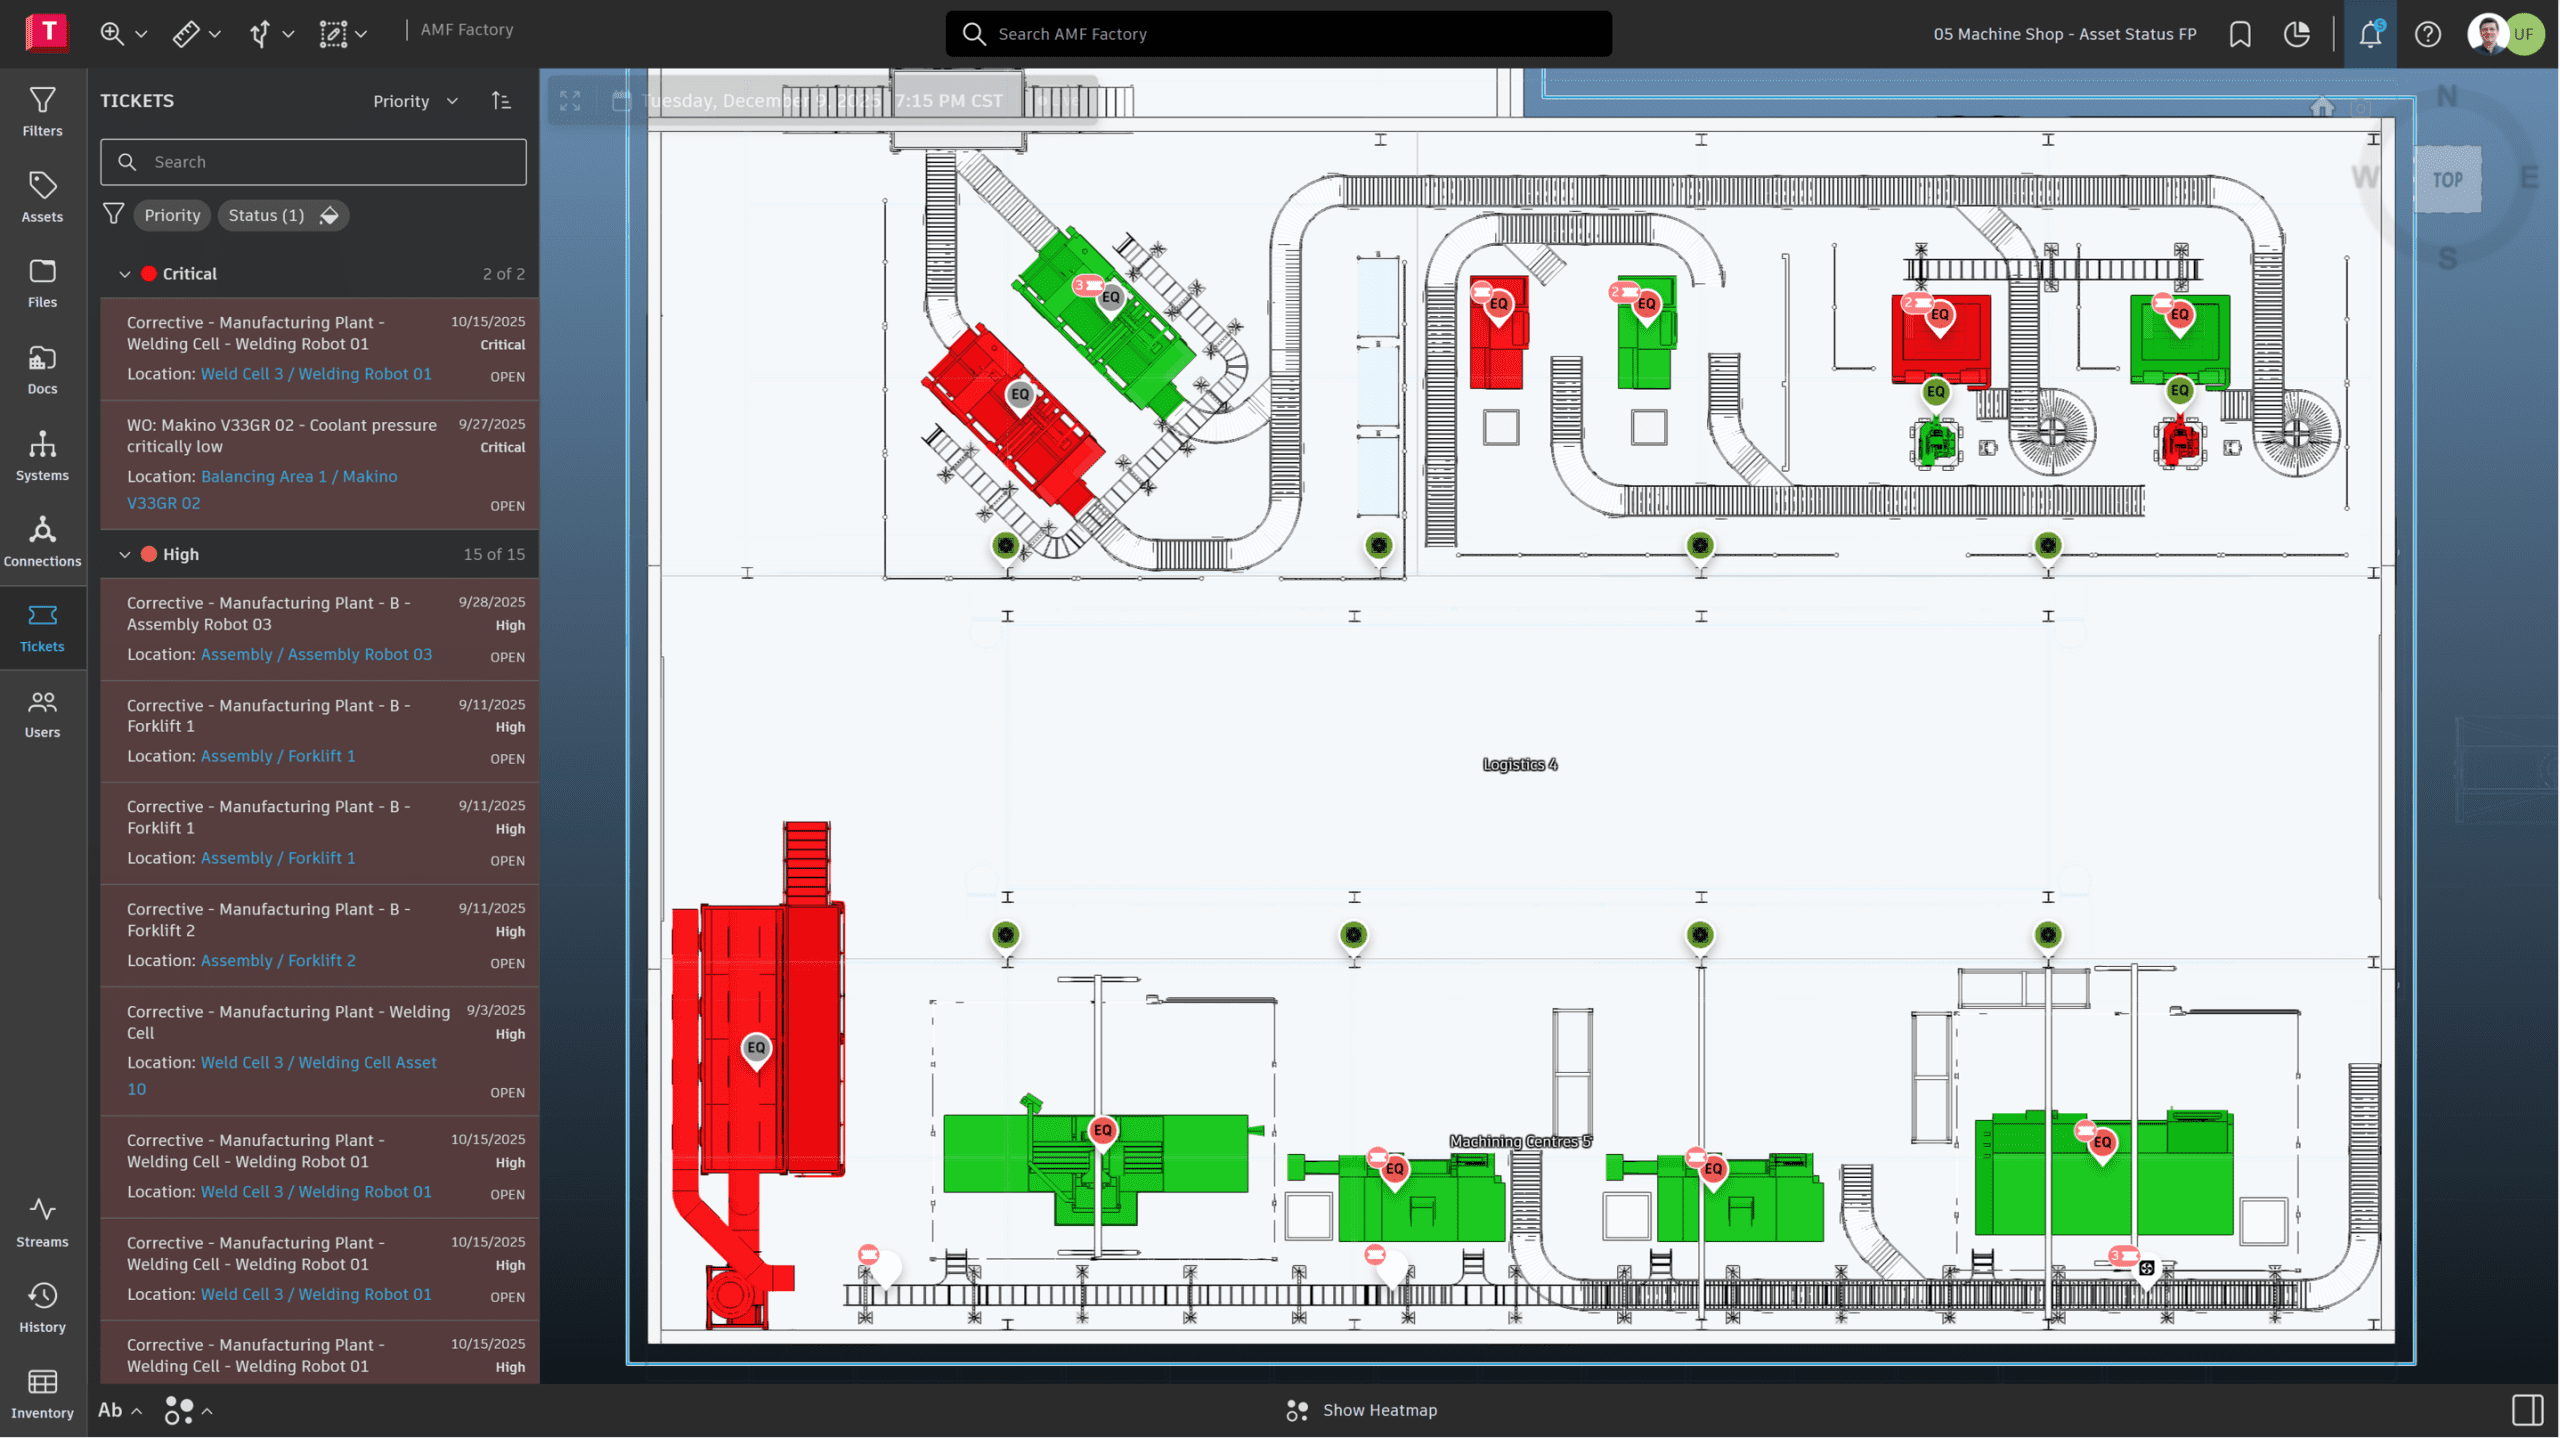Collapse the High tickets group
Image resolution: width=2560 pixels, height=1438 pixels.
[125, 554]
